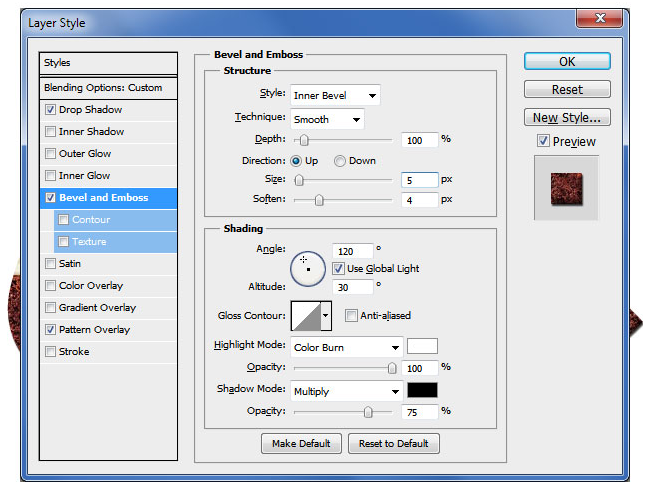Select the Down direction radio button
Viewport: 645px width, 483px height.
pos(340,161)
